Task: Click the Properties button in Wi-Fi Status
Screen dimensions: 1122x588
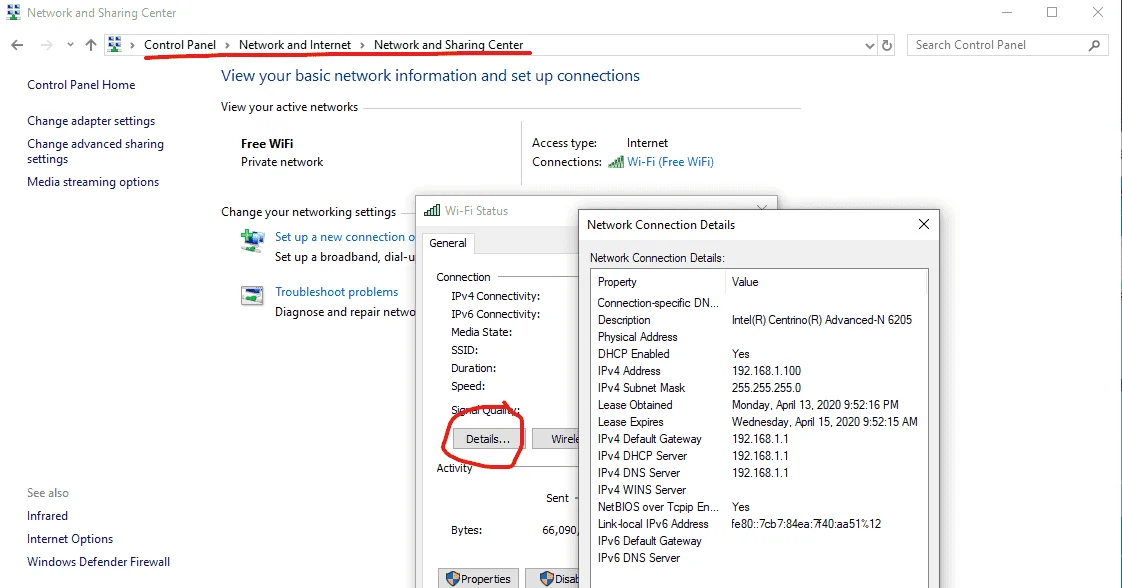Action: [x=479, y=579]
